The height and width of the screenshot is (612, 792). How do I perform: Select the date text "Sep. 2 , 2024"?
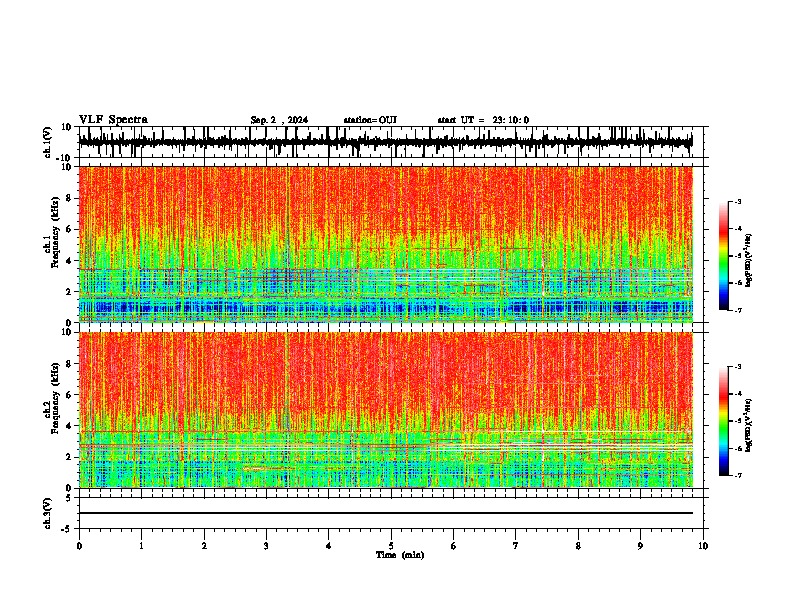(279, 120)
